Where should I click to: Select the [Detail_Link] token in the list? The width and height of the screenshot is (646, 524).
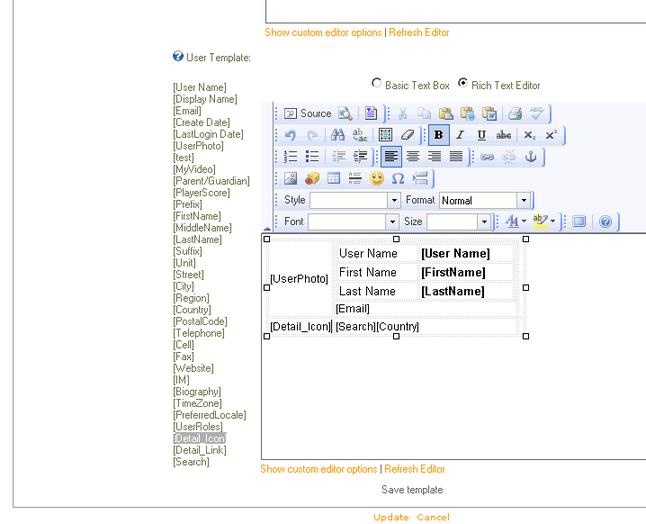coord(200,450)
